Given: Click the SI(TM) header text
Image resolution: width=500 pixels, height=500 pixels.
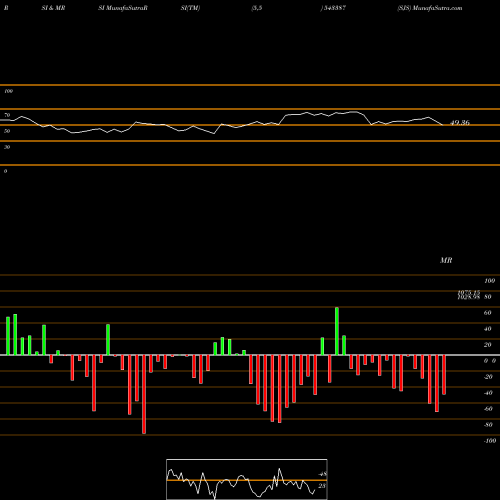Looking at the screenshot, I should (190, 8).
